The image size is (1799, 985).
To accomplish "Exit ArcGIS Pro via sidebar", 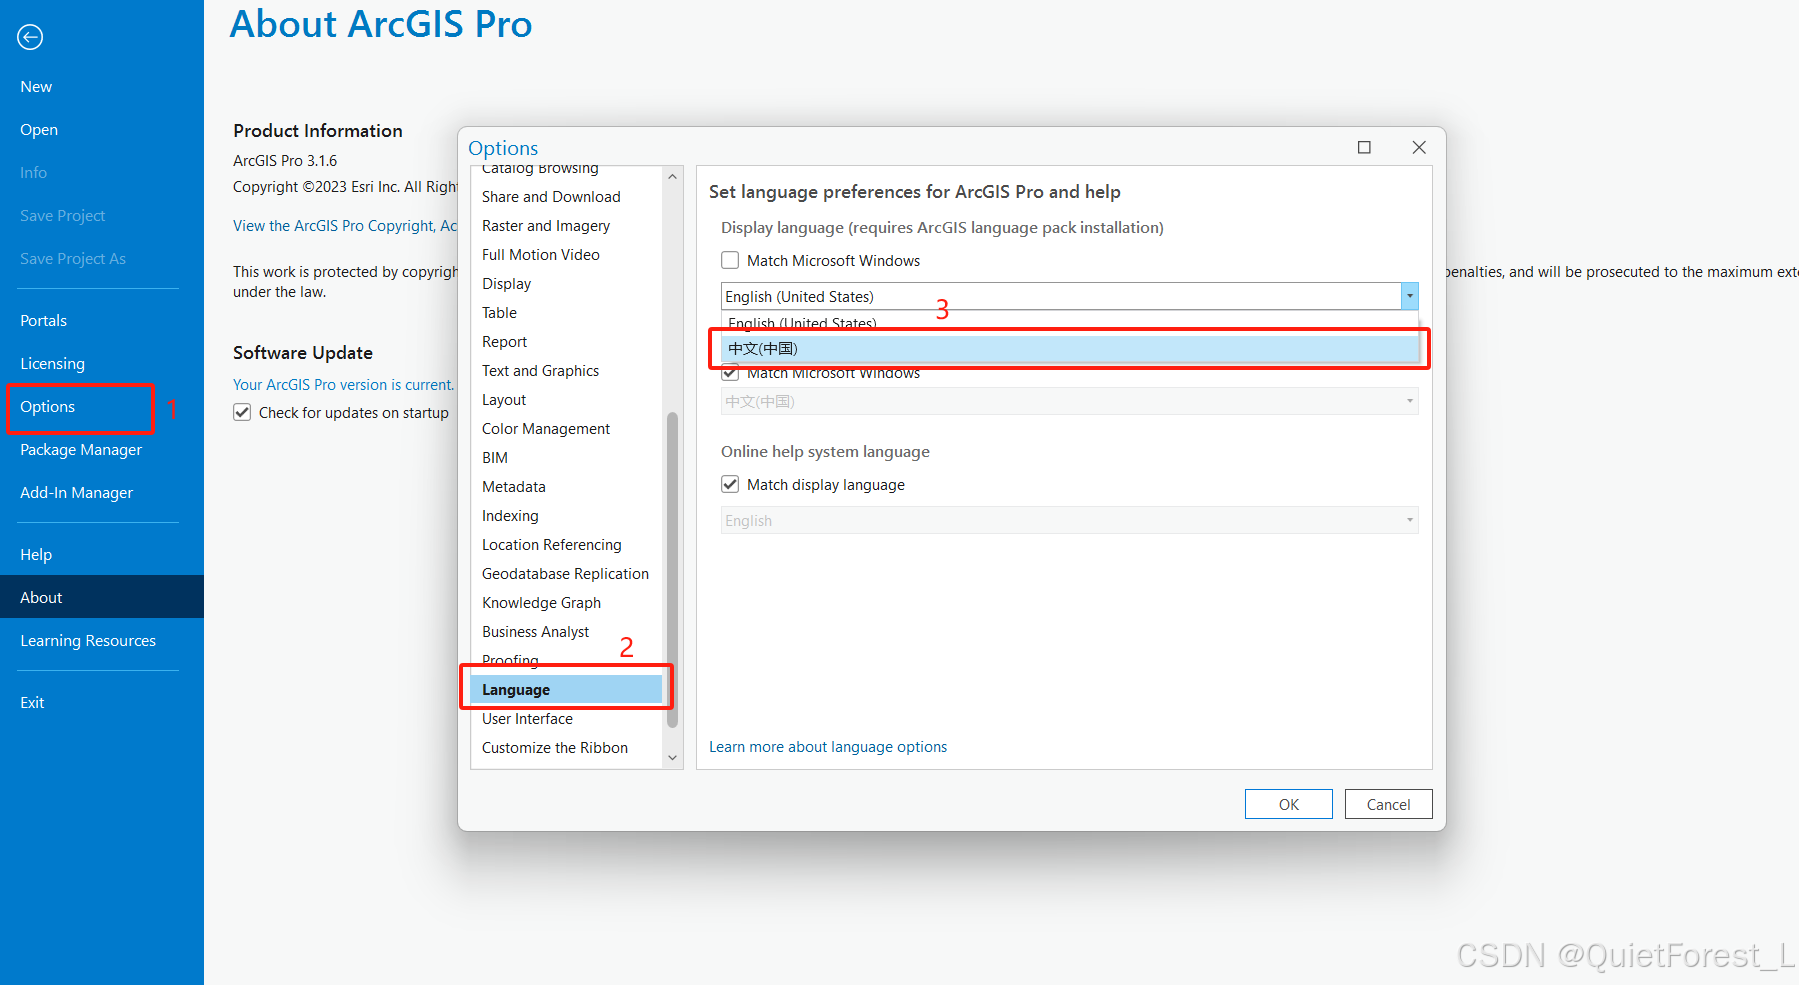I will (32, 703).
